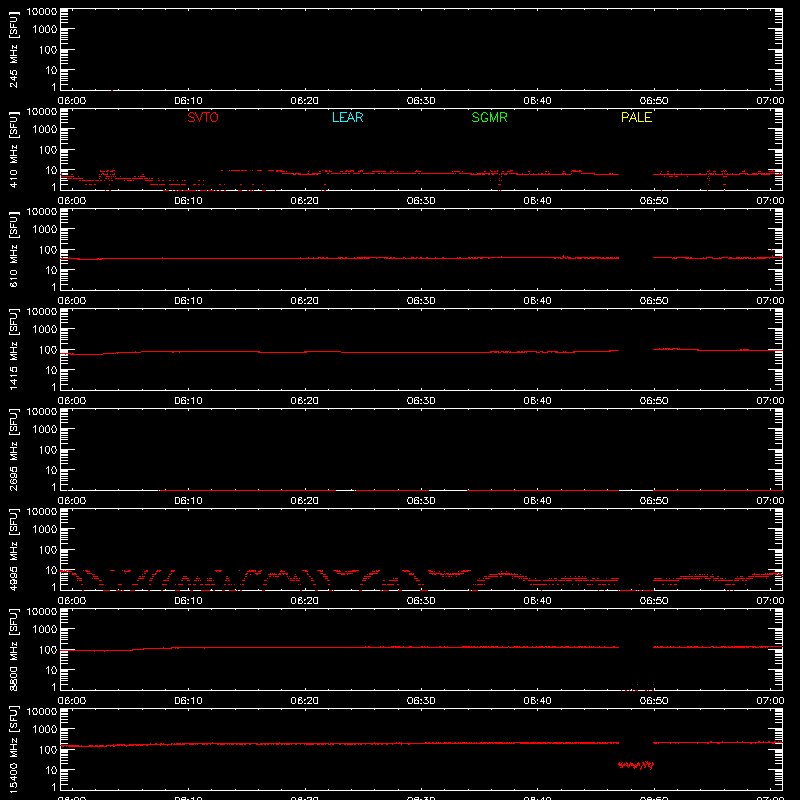Click the cyan LEAR station label
This screenshot has width=800, height=800.
click(x=347, y=117)
